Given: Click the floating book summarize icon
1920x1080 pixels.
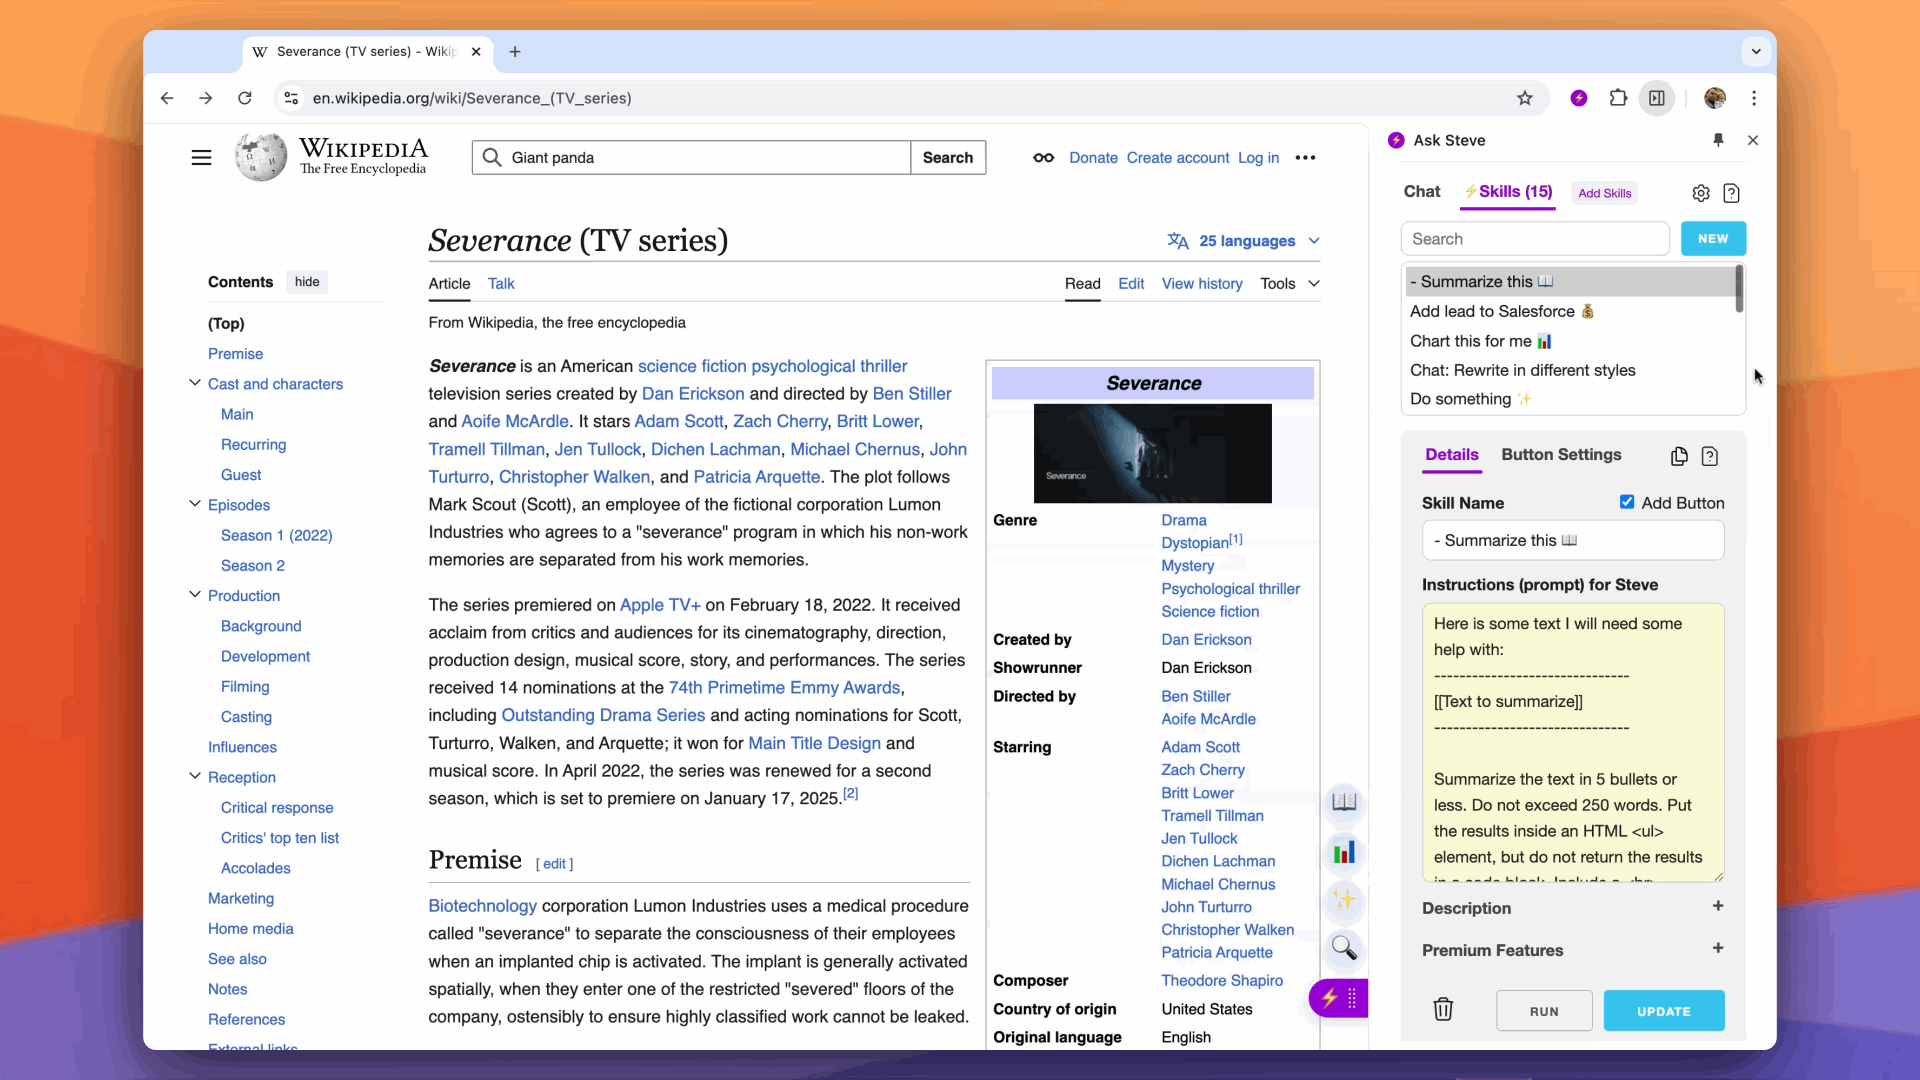Looking at the screenshot, I should 1344,802.
